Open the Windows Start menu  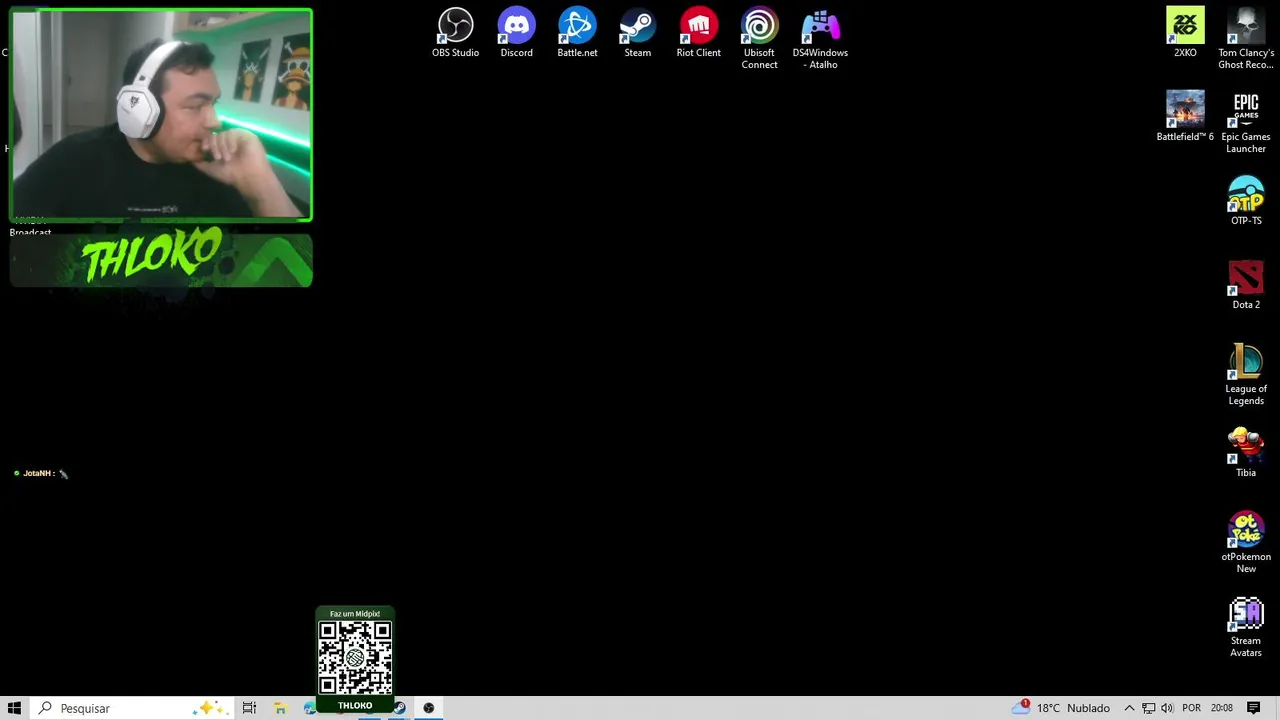[15, 708]
